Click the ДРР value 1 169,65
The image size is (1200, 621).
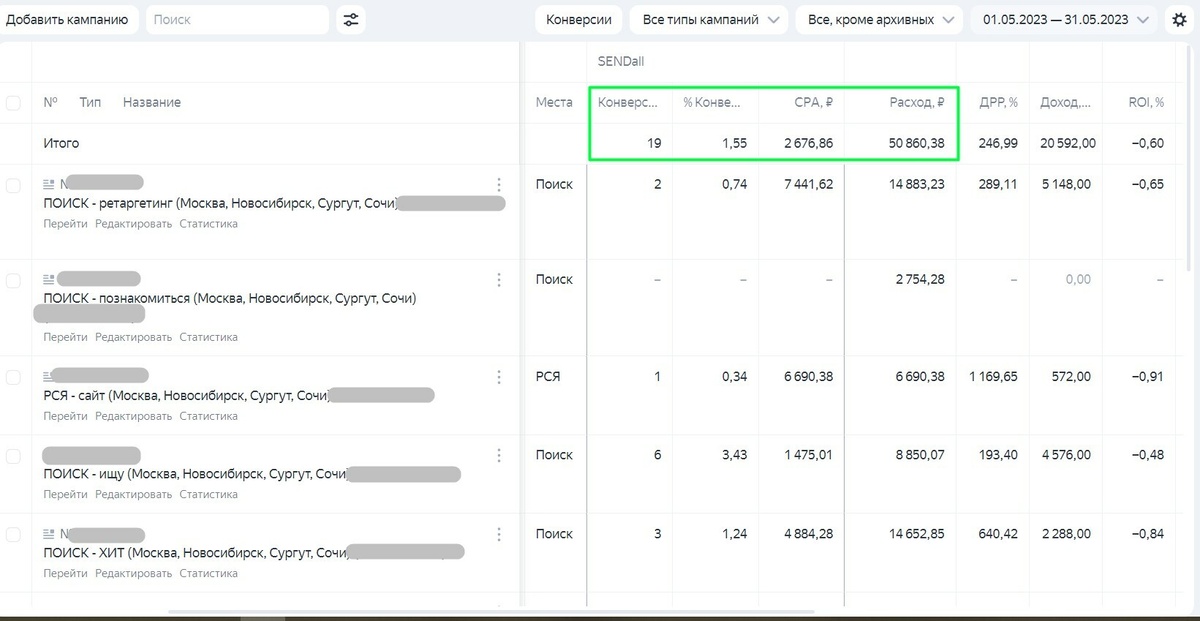(x=993, y=377)
